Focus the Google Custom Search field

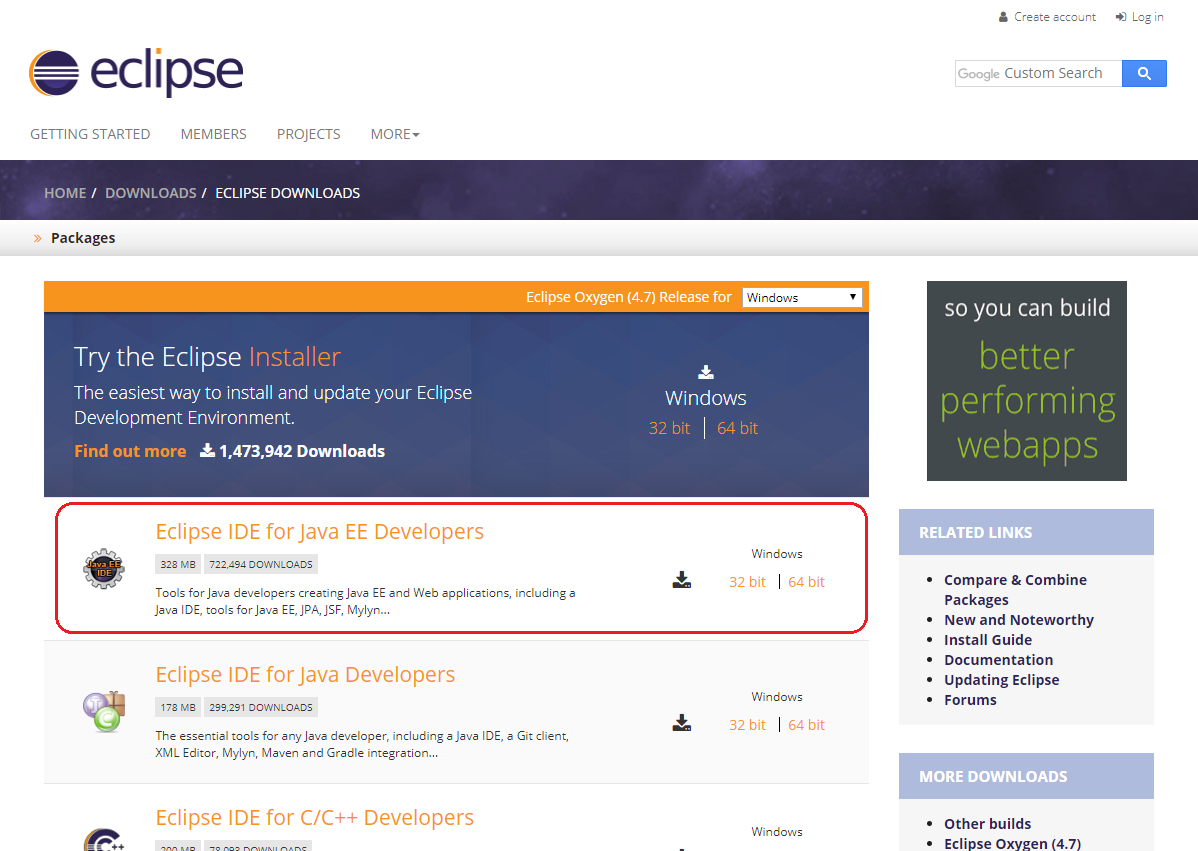tap(1038, 73)
